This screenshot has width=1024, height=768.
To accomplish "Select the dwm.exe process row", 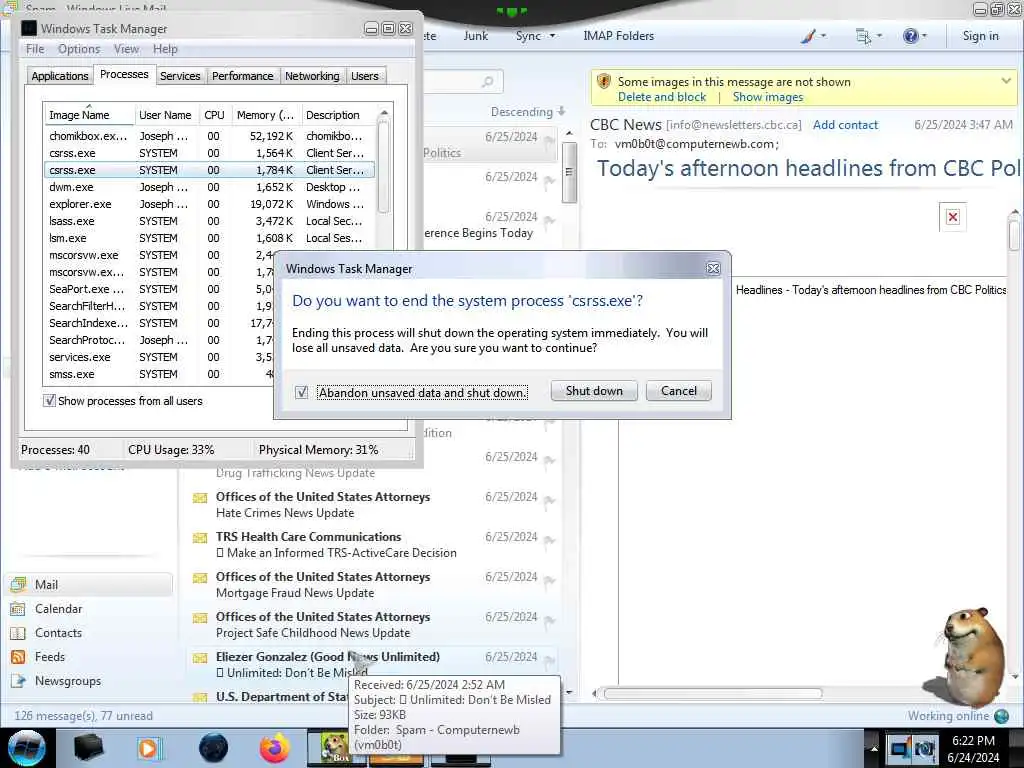I will click(209, 187).
